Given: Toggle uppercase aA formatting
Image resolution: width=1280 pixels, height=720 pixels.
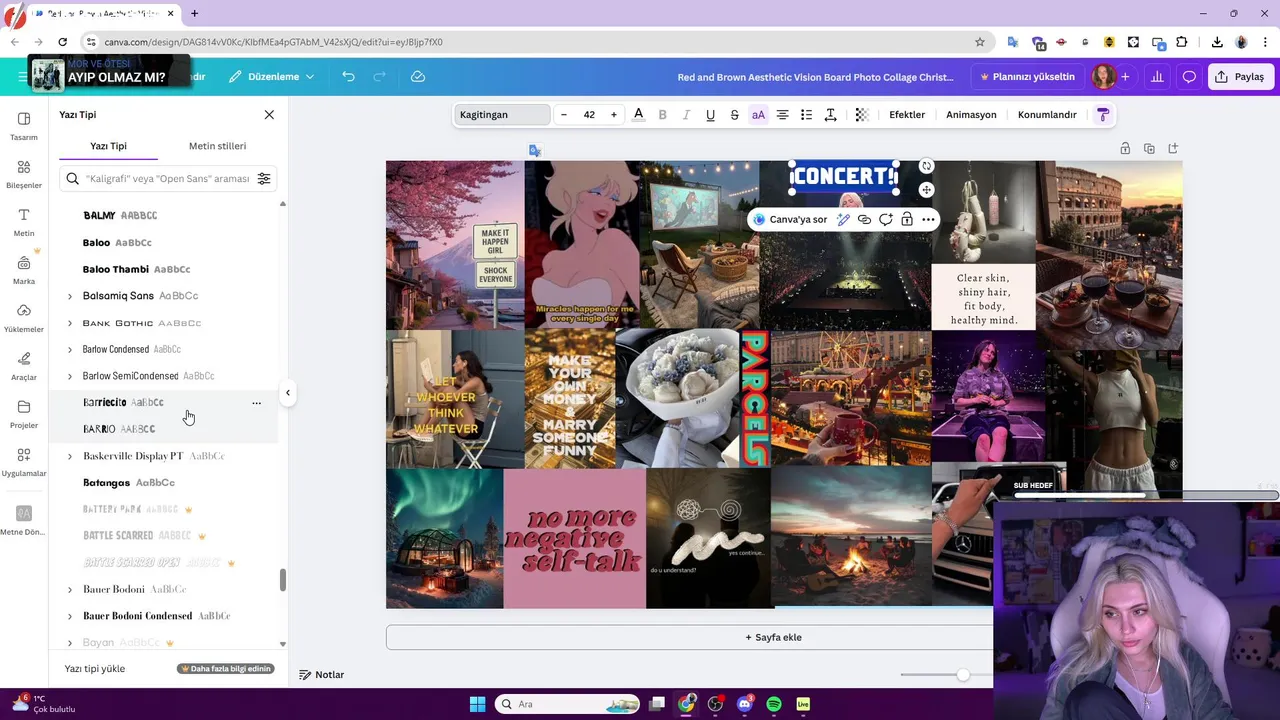Looking at the screenshot, I should [x=758, y=115].
